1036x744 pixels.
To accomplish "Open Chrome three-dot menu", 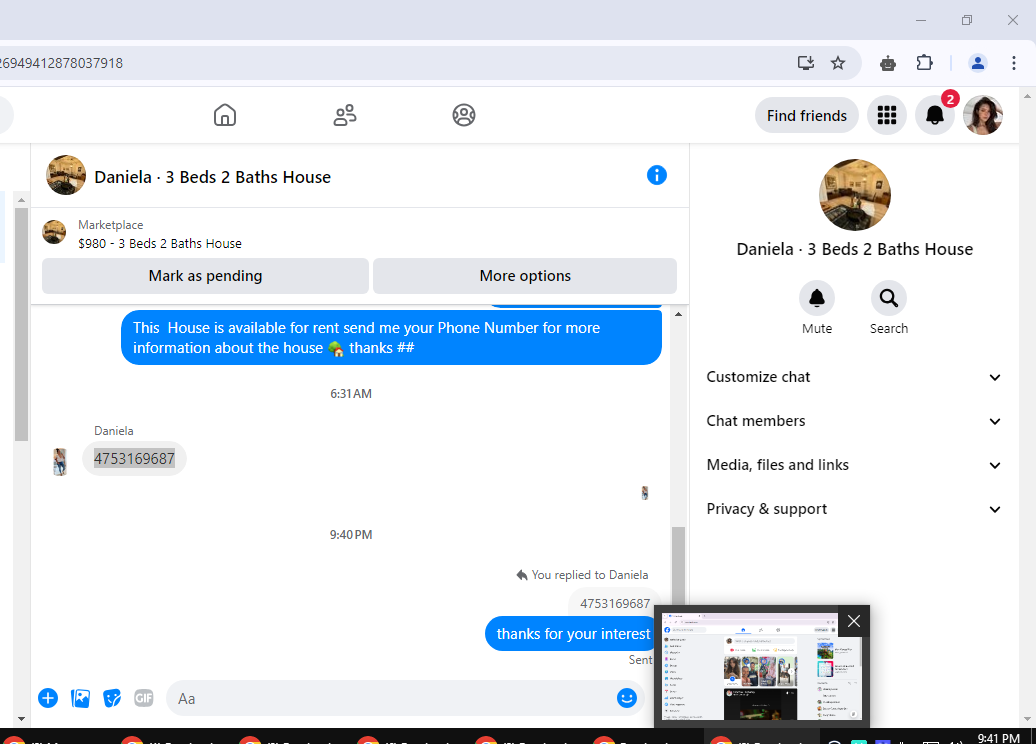I will click(1014, 63).
